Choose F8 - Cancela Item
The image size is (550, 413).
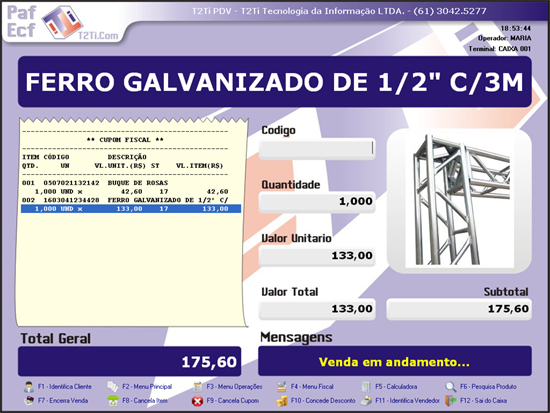145,401
